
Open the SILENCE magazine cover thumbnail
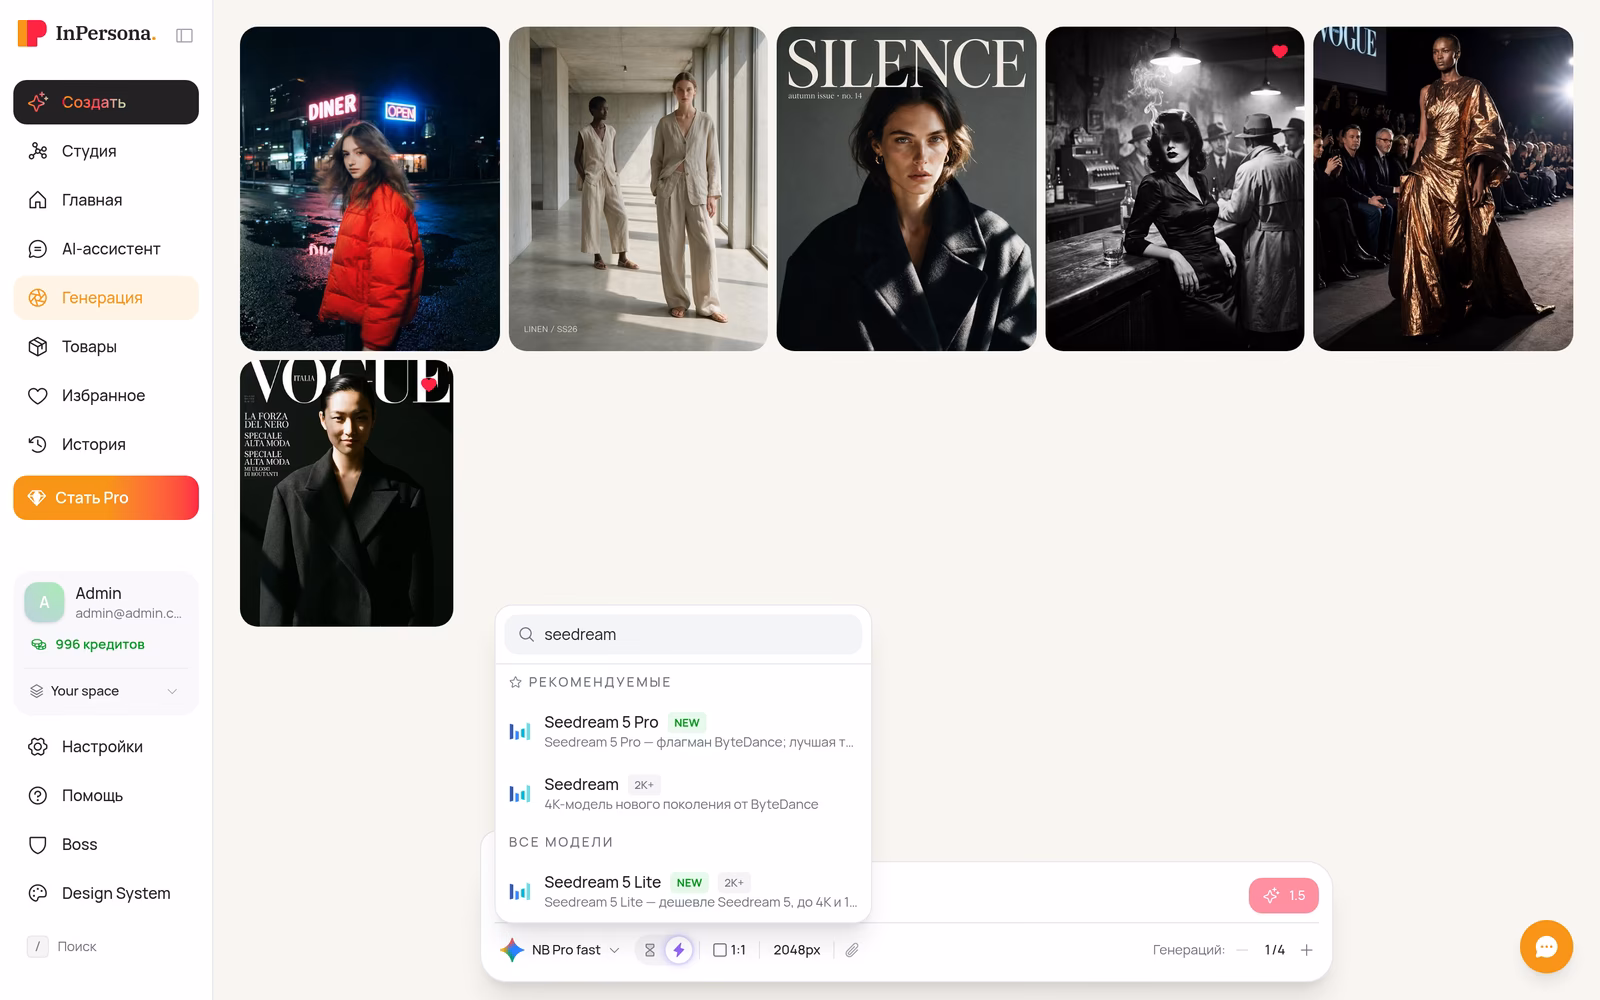(x=906, y=189)
